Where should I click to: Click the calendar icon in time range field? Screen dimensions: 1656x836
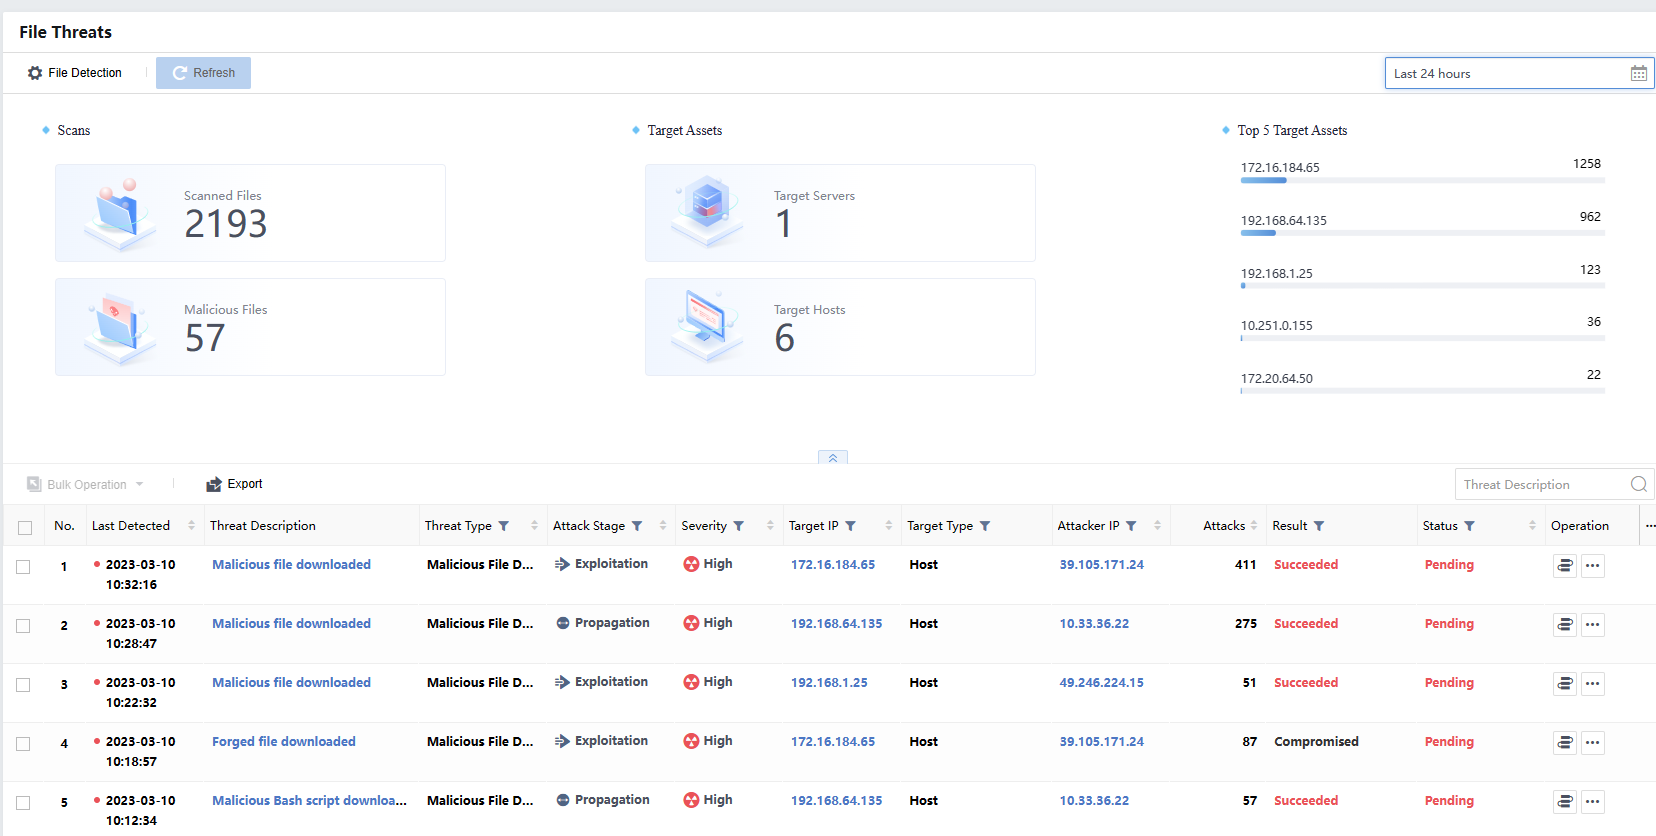1638,73
